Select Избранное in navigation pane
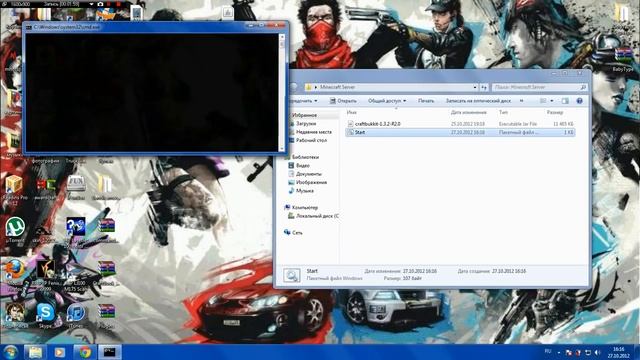This screenshot has height=360, width=640. (x=304, y=115)
